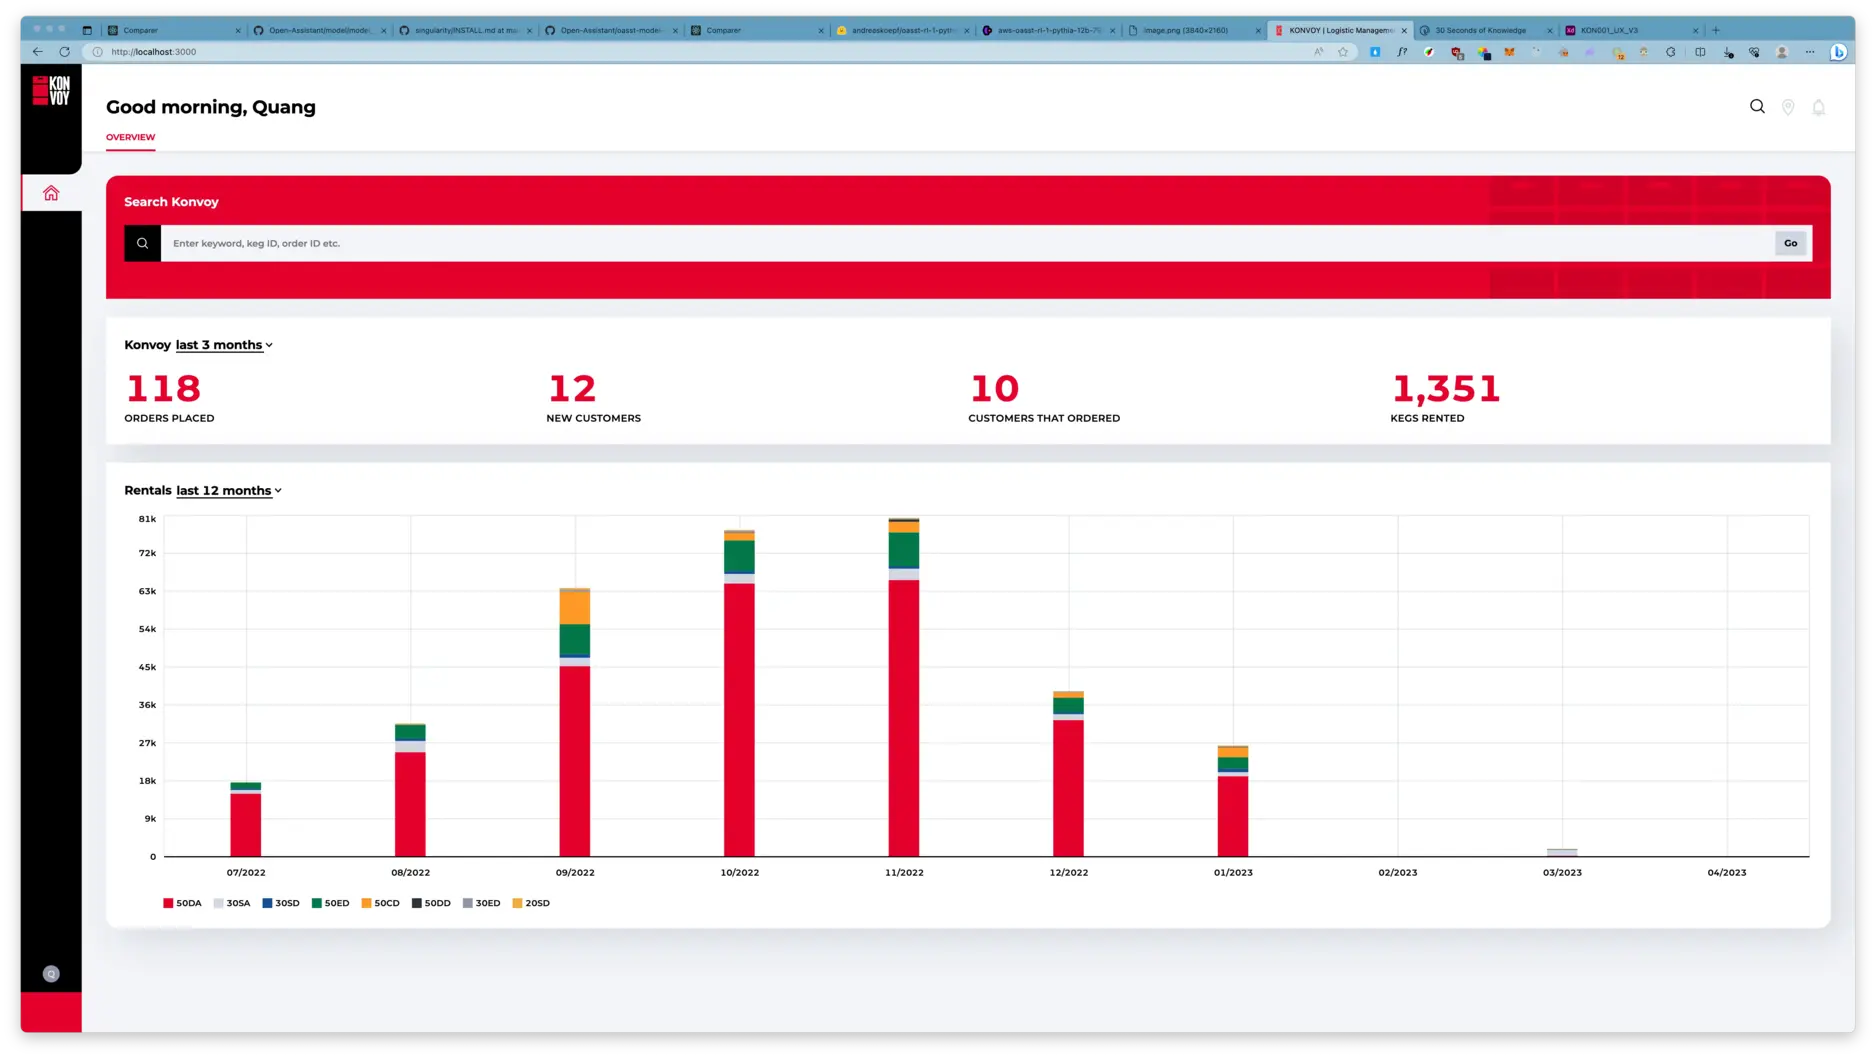This screenshot has width=1876, height=1058.
Task: Toggle the 30SA legend series
Action: coord(232,903)
